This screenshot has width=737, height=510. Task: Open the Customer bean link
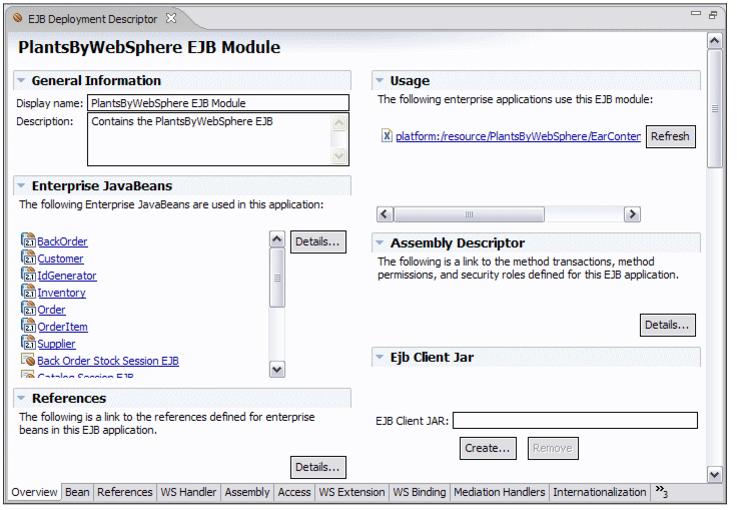coord(60,259)
